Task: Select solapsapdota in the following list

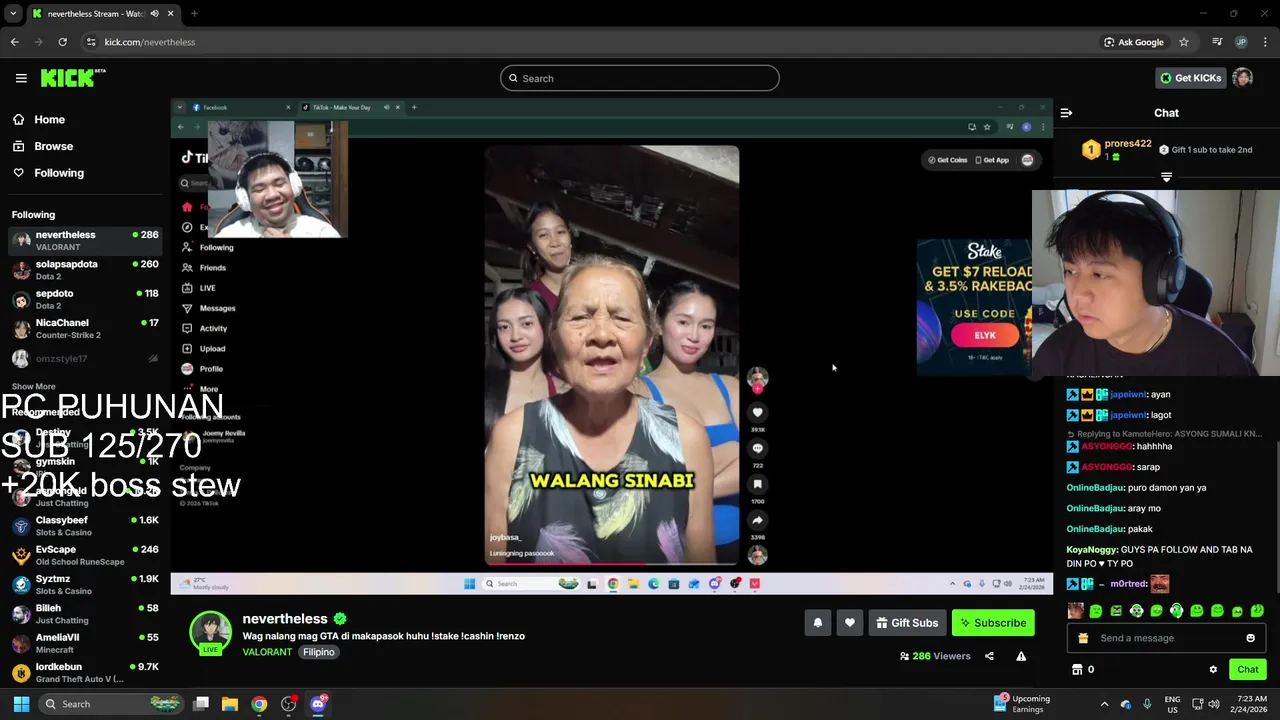Action: pos(85,270)
